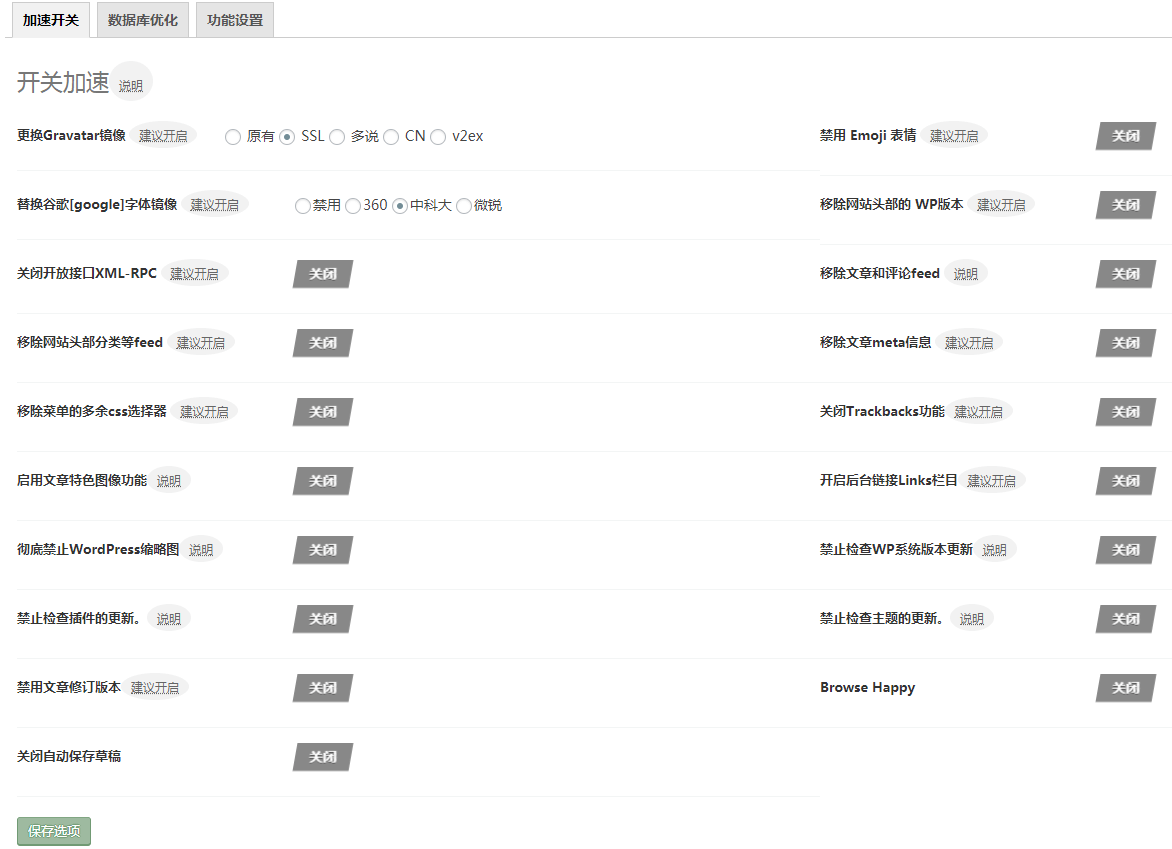The image size is (1172, 849).
Task: Choose 360 as Google font mirror
Action: 353,206
